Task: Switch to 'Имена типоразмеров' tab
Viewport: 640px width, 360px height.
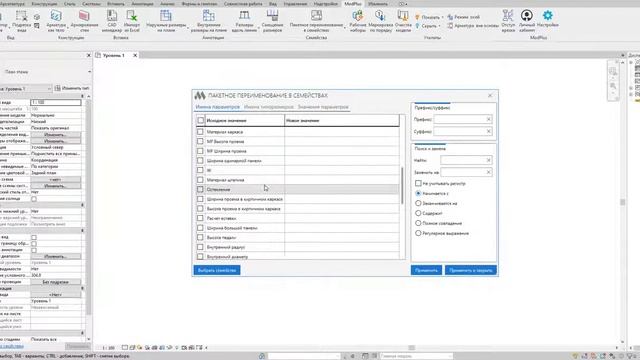Action: (269, 107)
